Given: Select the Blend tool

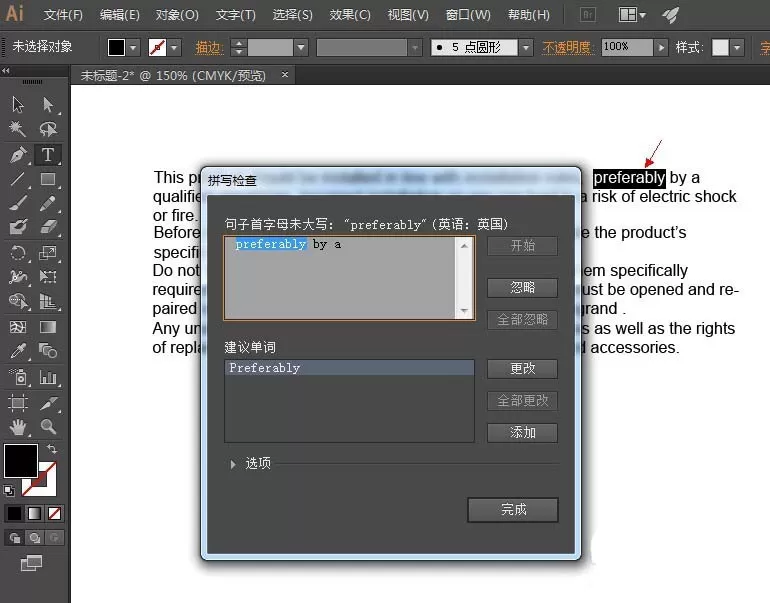Looking at the screenshot, I should tap(48, 351).
